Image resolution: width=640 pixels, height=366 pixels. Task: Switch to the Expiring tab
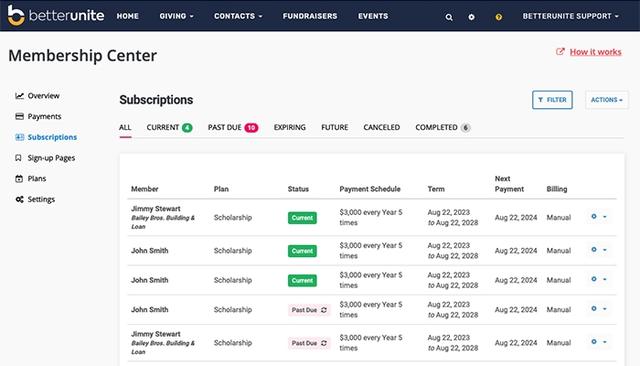[289, 127]
